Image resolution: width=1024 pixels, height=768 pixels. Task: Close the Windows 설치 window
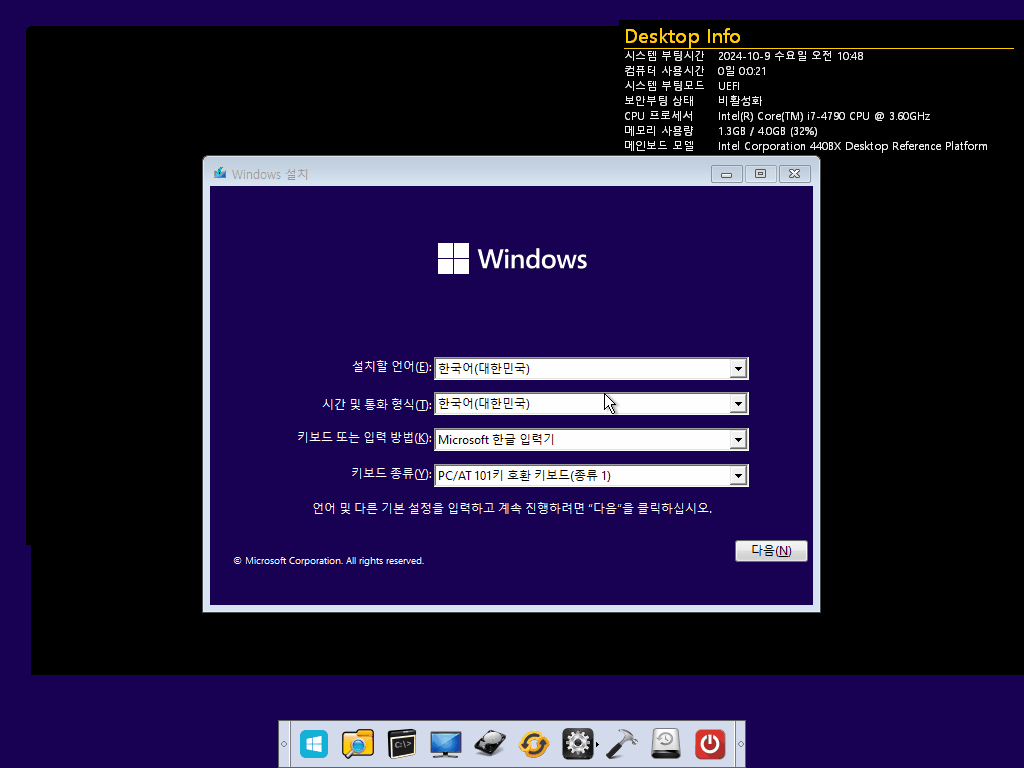(794, 174)
